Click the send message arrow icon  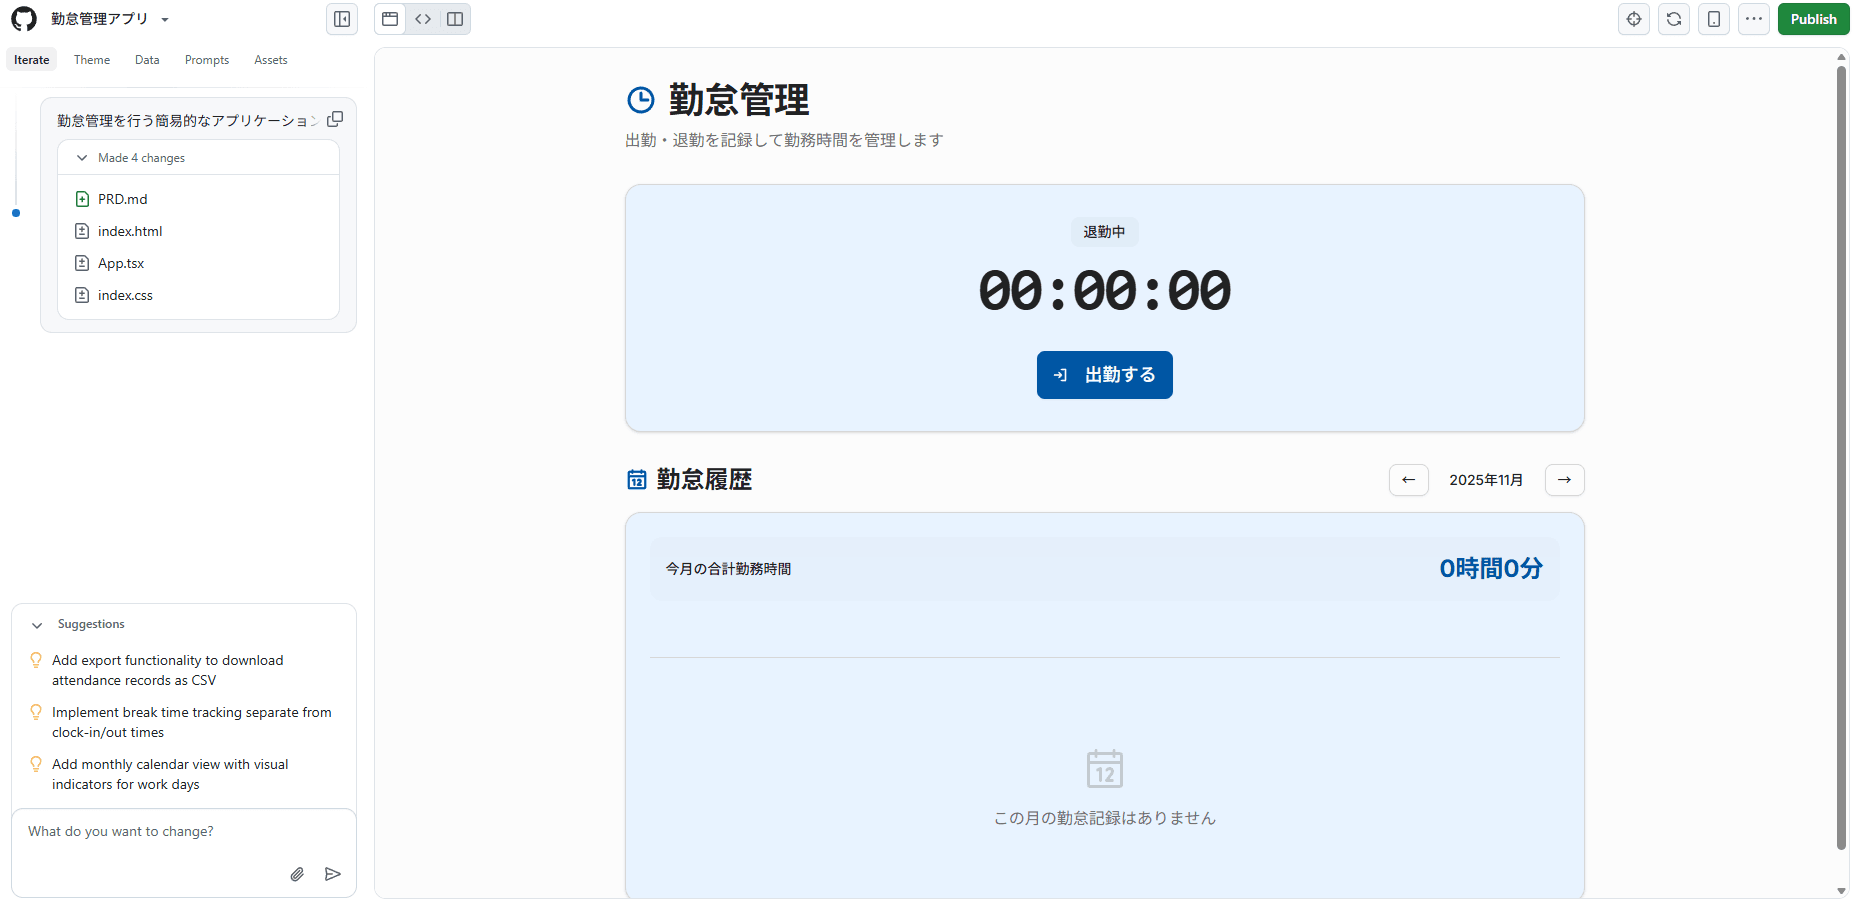pyautogui.click(x=333, y=874)
